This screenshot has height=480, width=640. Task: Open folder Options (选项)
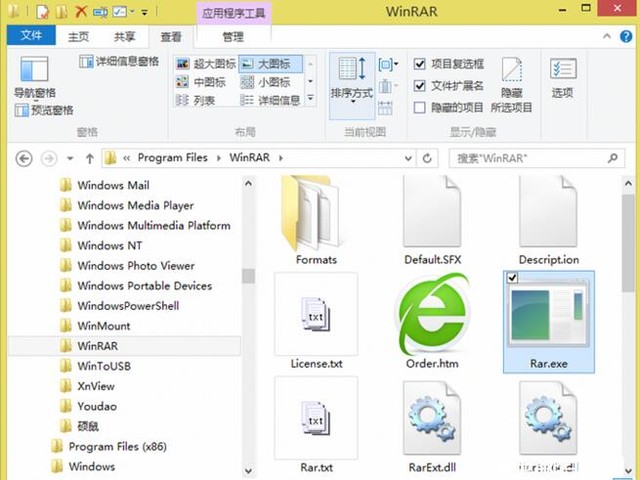[x=563, y=78]
